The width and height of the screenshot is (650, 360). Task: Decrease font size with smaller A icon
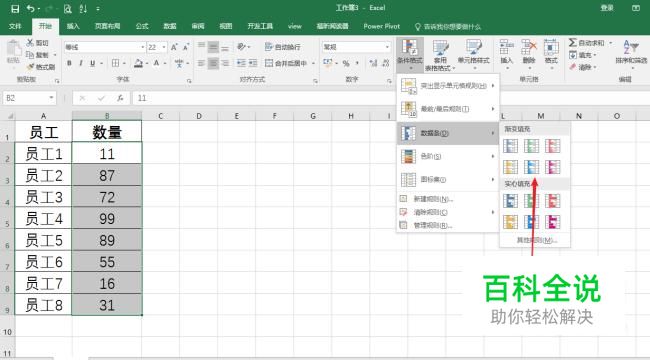[186, 47]
